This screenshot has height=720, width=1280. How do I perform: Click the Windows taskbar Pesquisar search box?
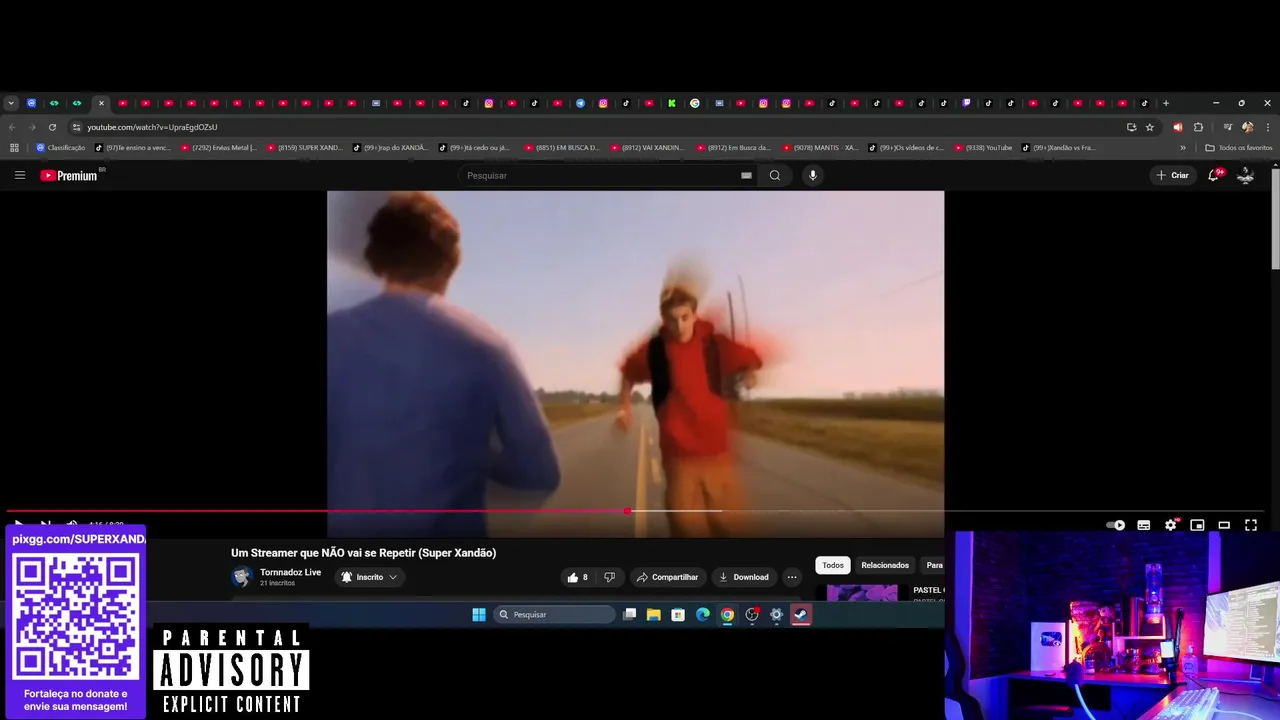click(x=554, y=615)
